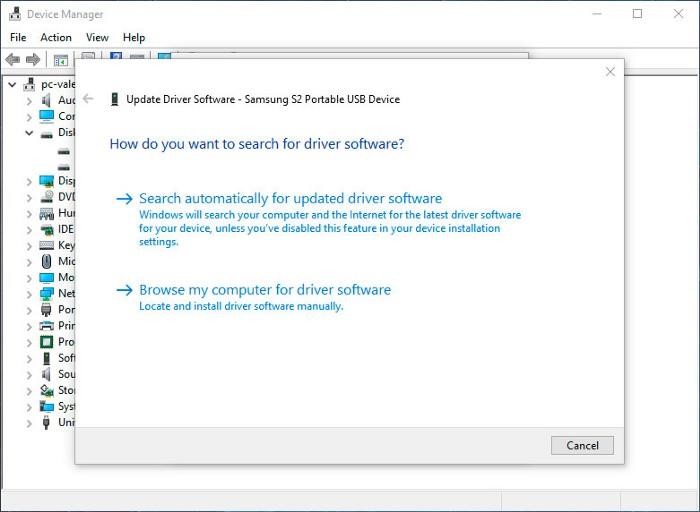Select the System devices category icon
The width and height of the screenshot is (700, 512).
point(46,407)
